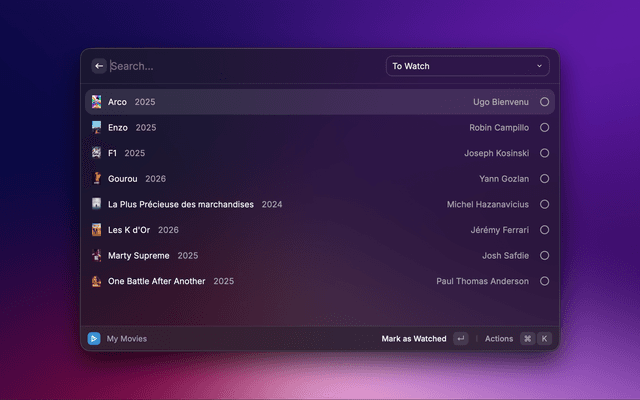Click the Enzo movie poster icon
This screenshot has width=640, height=400.
pos(97,128)
